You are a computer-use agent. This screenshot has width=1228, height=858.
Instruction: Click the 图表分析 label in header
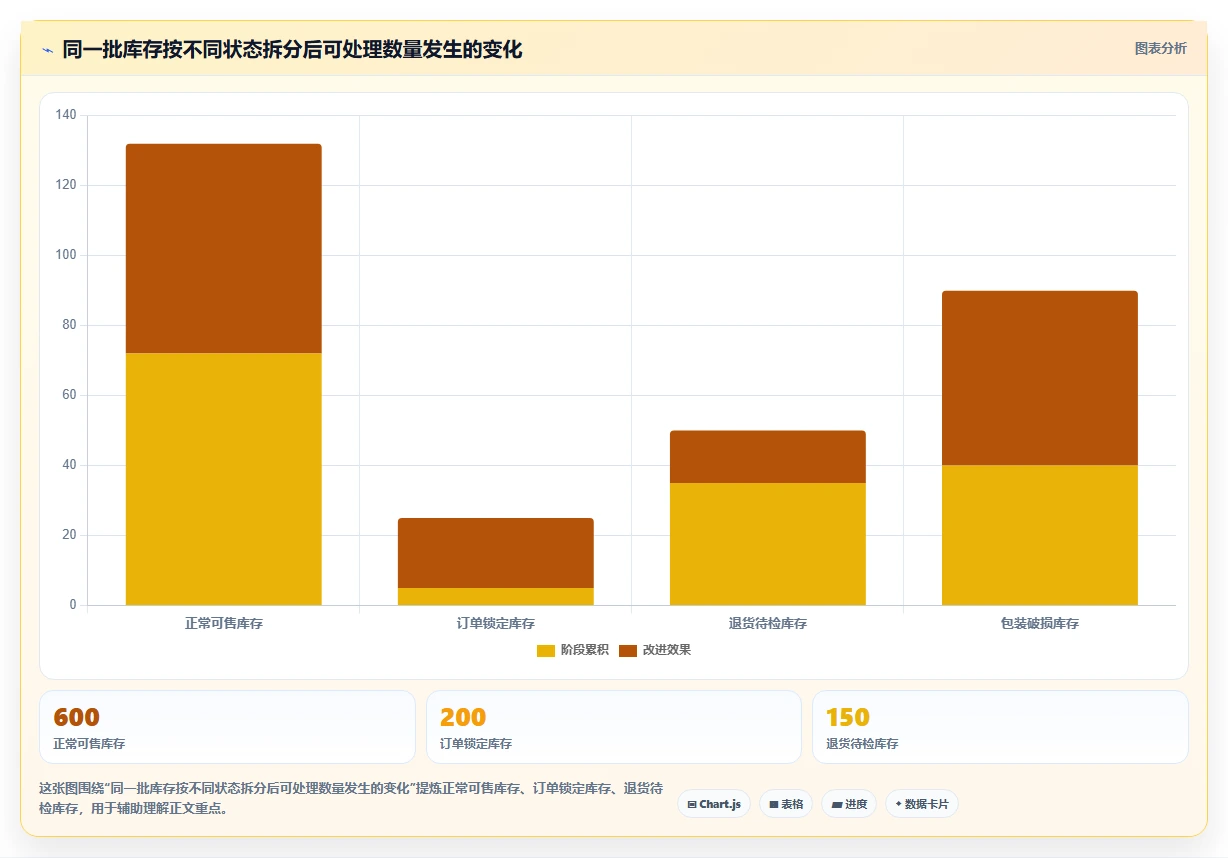(1160, 48)
